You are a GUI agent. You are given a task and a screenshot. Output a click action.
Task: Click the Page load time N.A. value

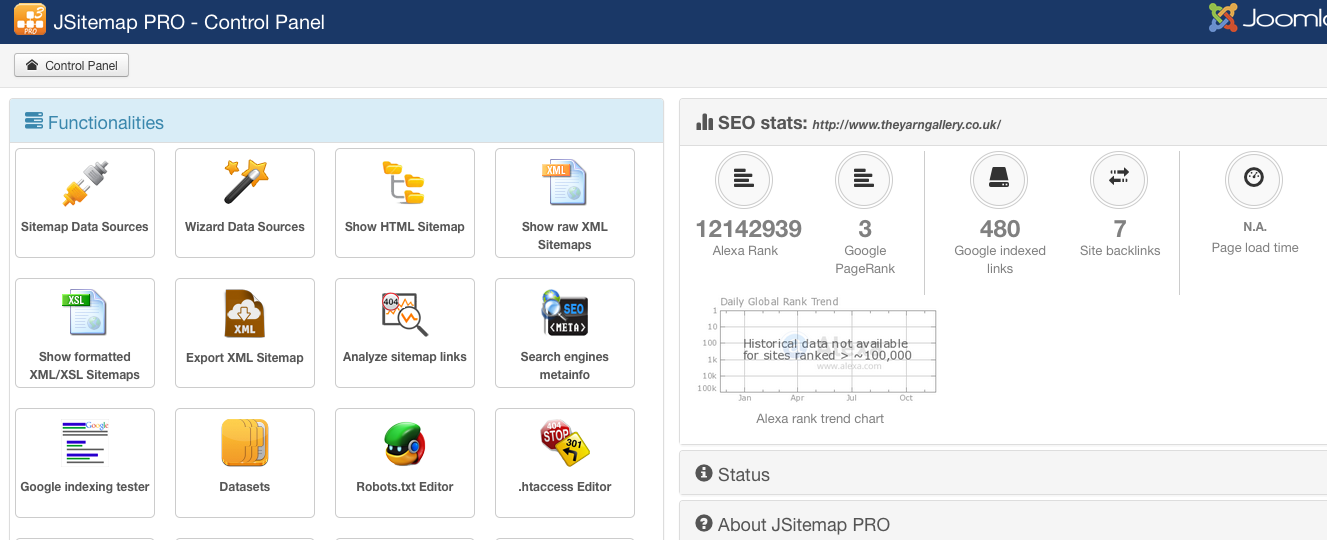coord(1255,227)
